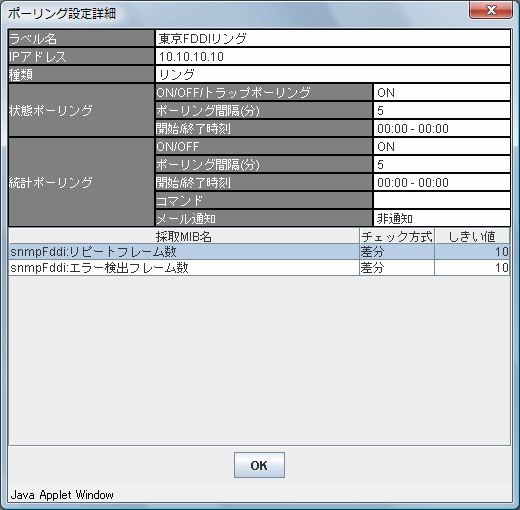This screenshot has width=520, height=510.
Task: Select the snmpFddi:リピートフレーム数 row
Action: click(x=259, y=252)
